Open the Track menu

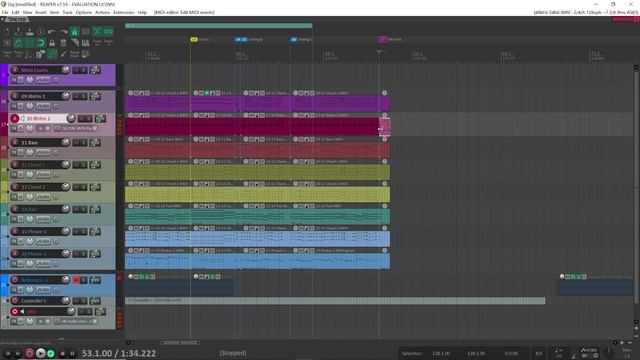[67, 12]
